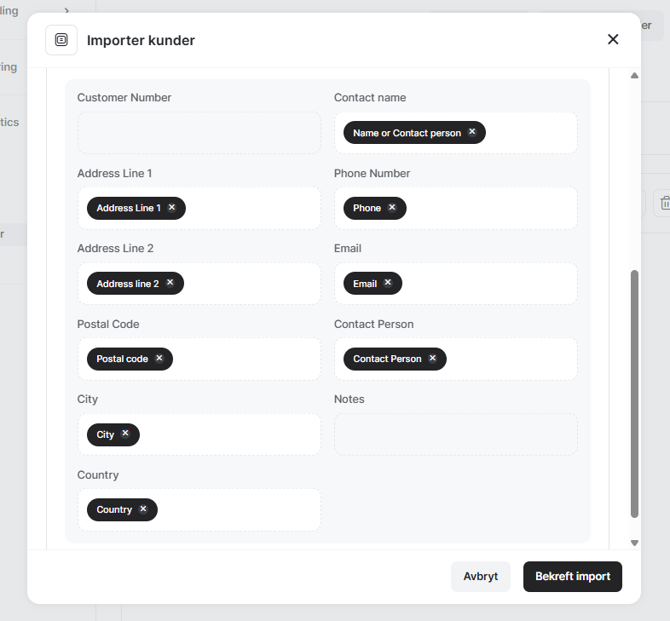Remove the Name or Contact person tag

tap(472, 132)
